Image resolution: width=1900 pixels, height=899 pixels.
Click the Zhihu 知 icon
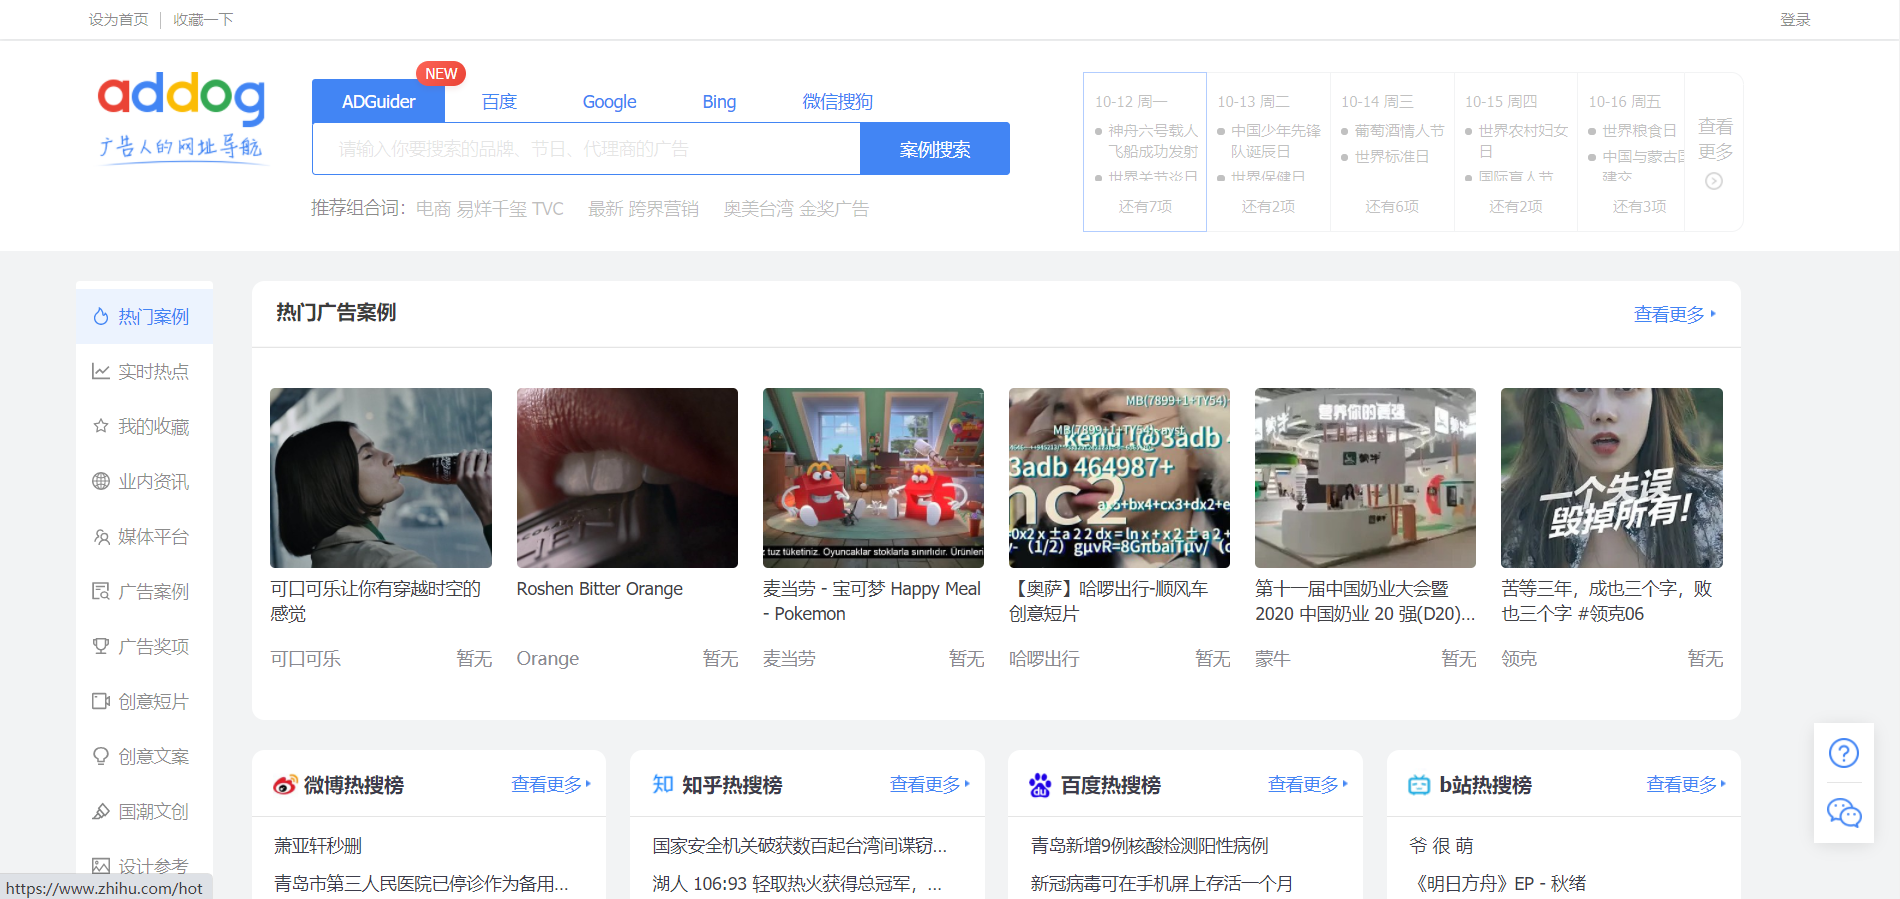point(662,785)
